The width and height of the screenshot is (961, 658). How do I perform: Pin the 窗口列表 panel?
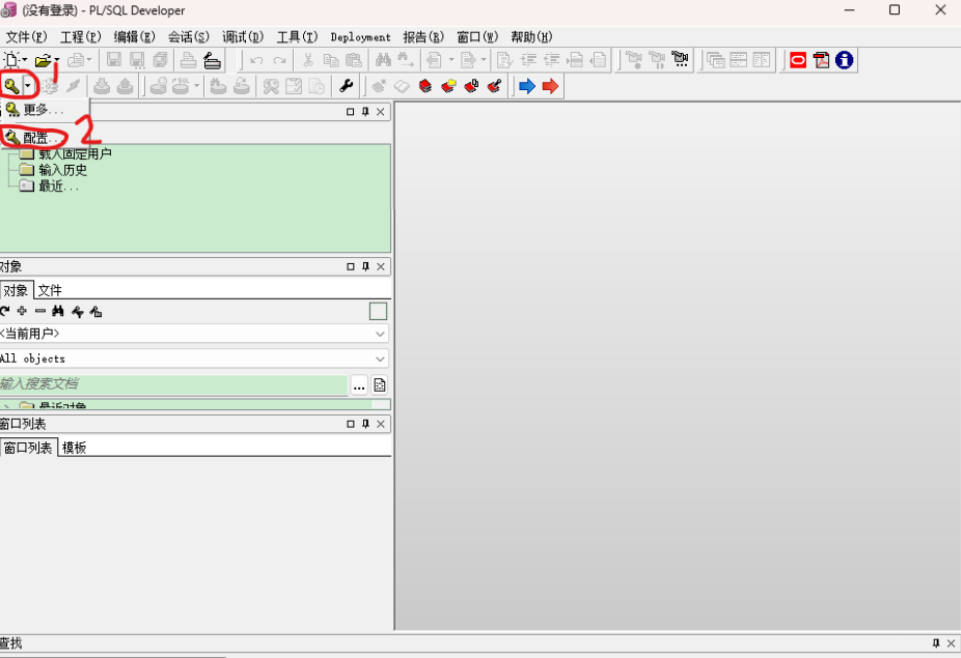coord(365,424)
